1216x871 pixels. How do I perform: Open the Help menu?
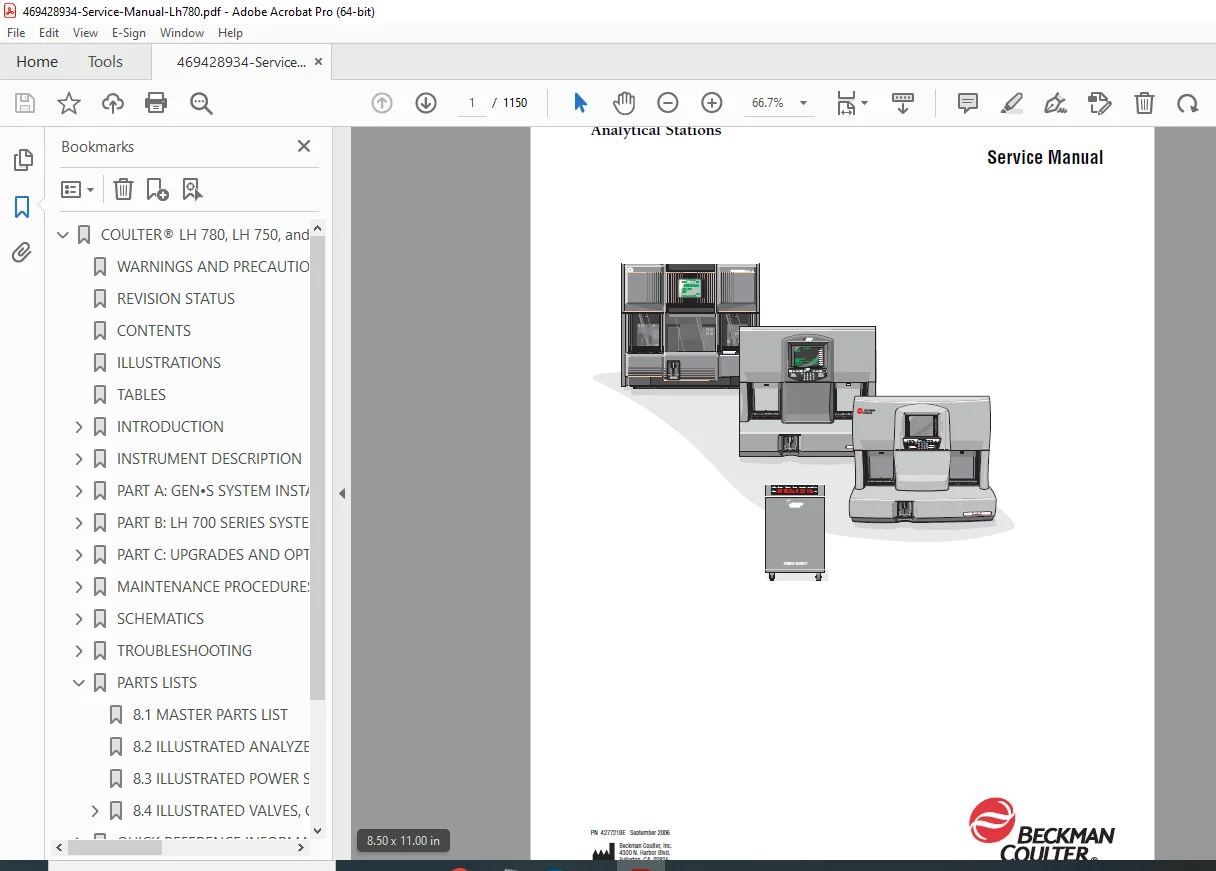[x=230, y=33]
